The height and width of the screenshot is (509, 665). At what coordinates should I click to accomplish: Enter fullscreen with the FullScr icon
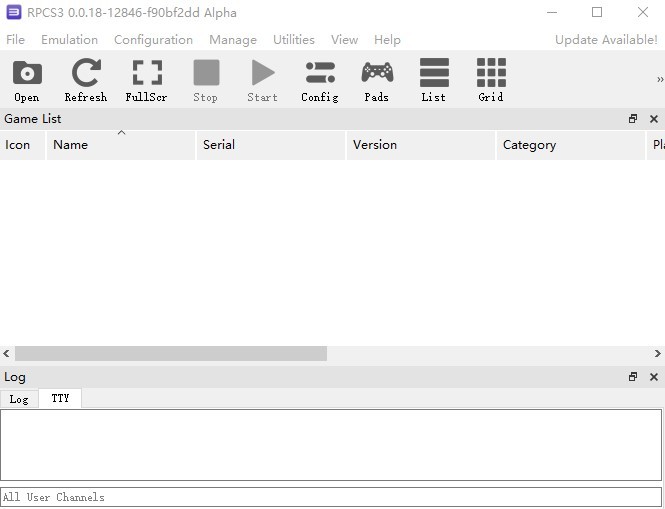point(146,80)
